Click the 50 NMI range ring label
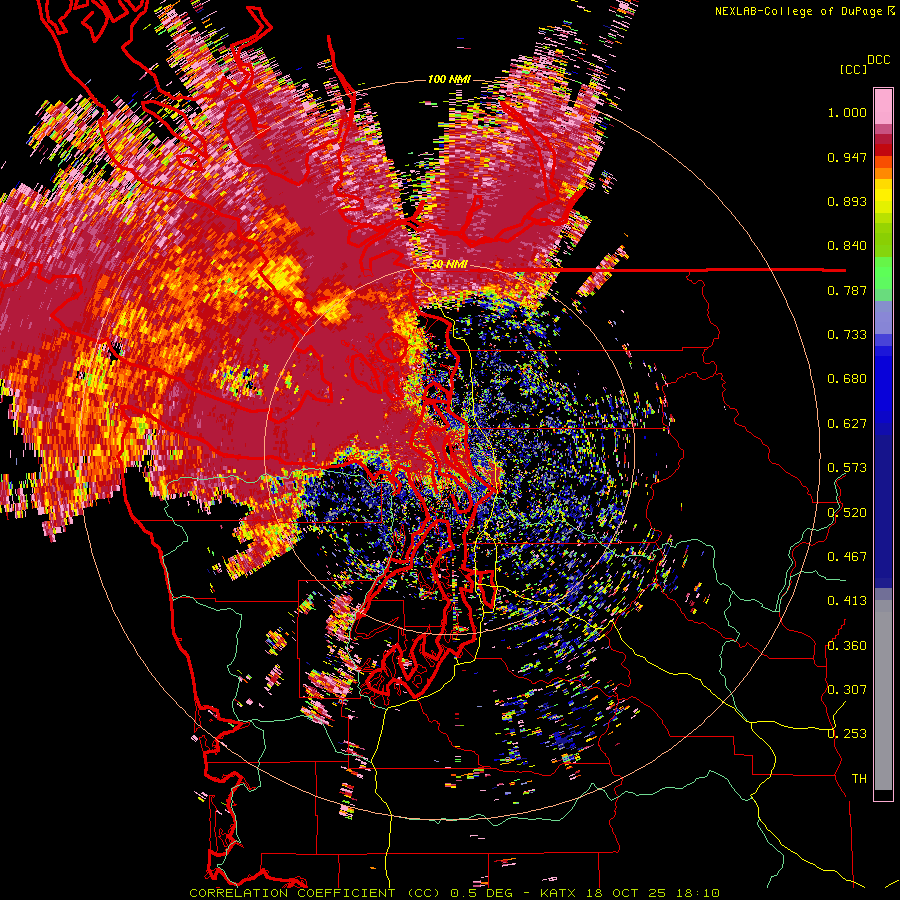The height and width of the screenshot is (900, 900). tap(449, 265)
